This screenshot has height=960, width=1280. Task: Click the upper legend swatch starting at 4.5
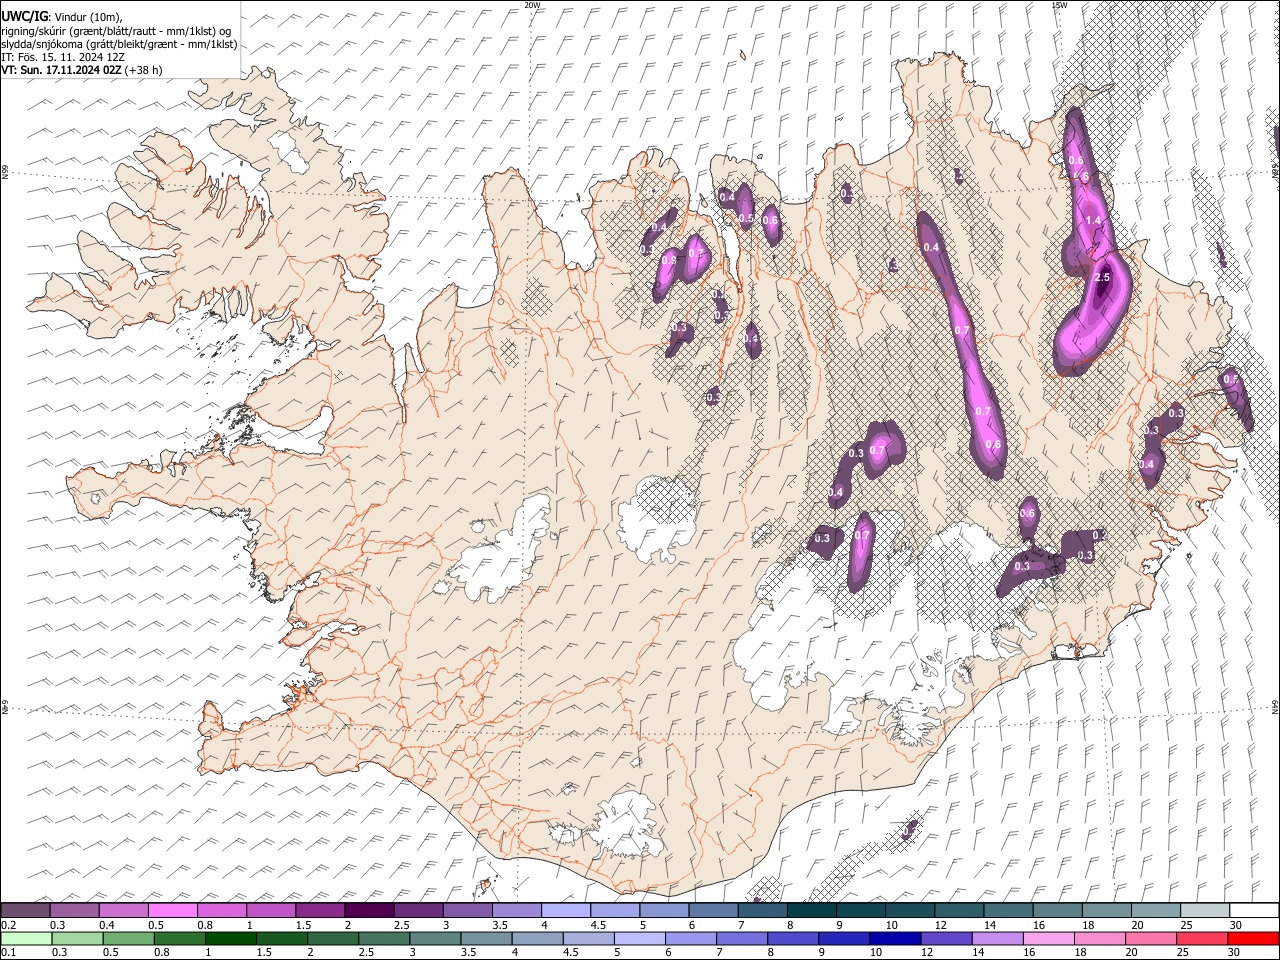[614, 910]
